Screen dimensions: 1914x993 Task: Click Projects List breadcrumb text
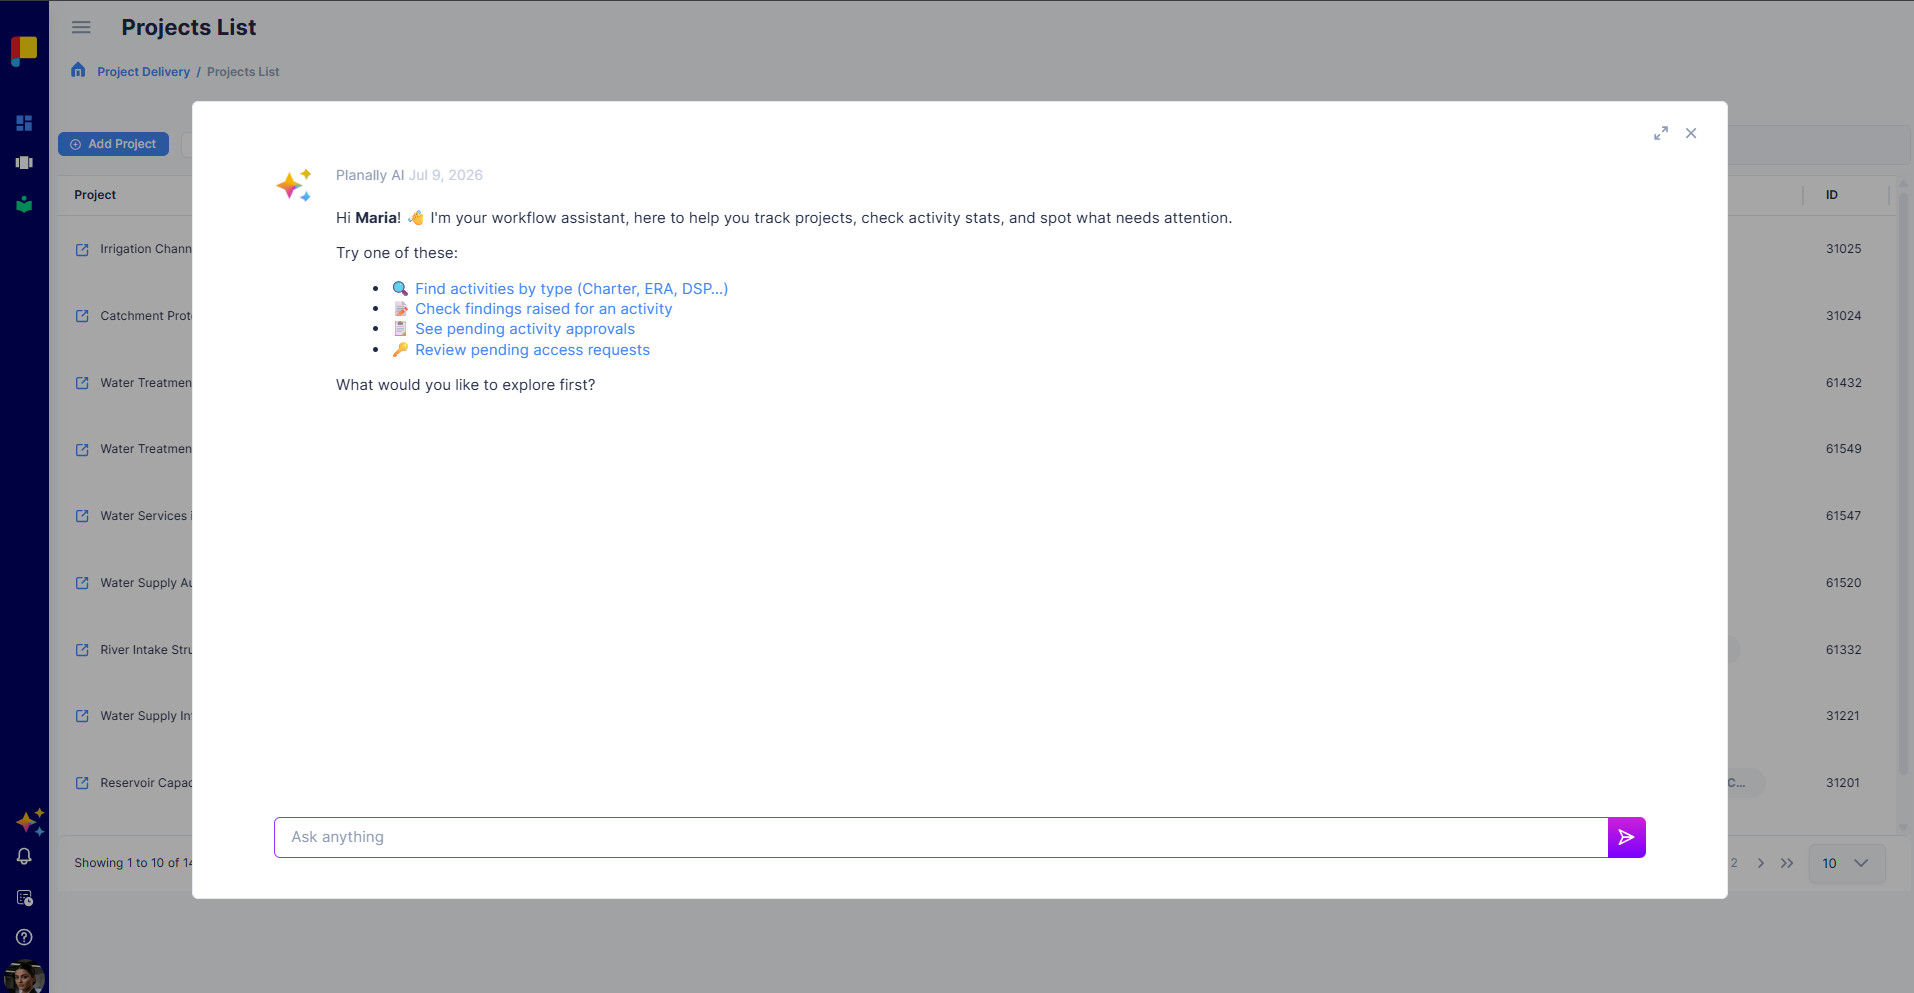point(243,72)
